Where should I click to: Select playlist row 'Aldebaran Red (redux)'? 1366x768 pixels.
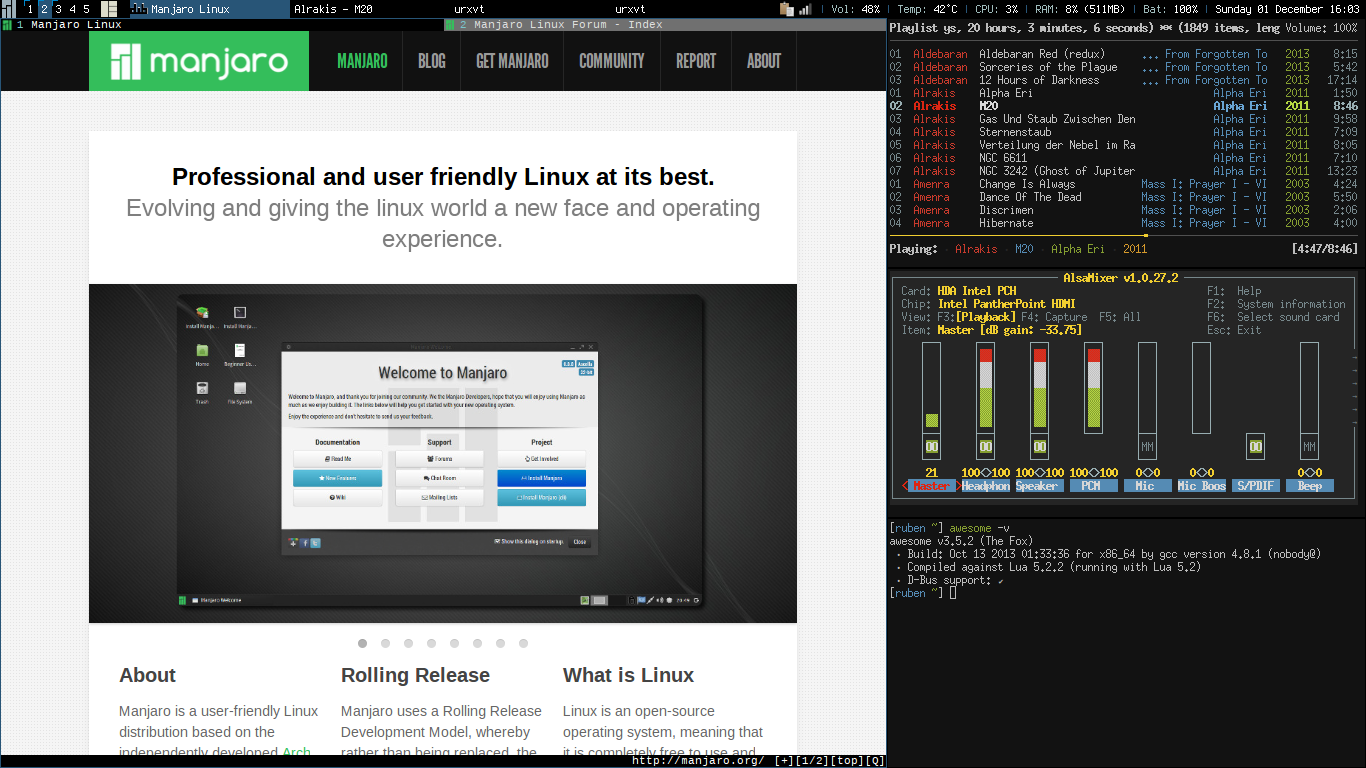pyautogui.click(x=1124, y=54)
